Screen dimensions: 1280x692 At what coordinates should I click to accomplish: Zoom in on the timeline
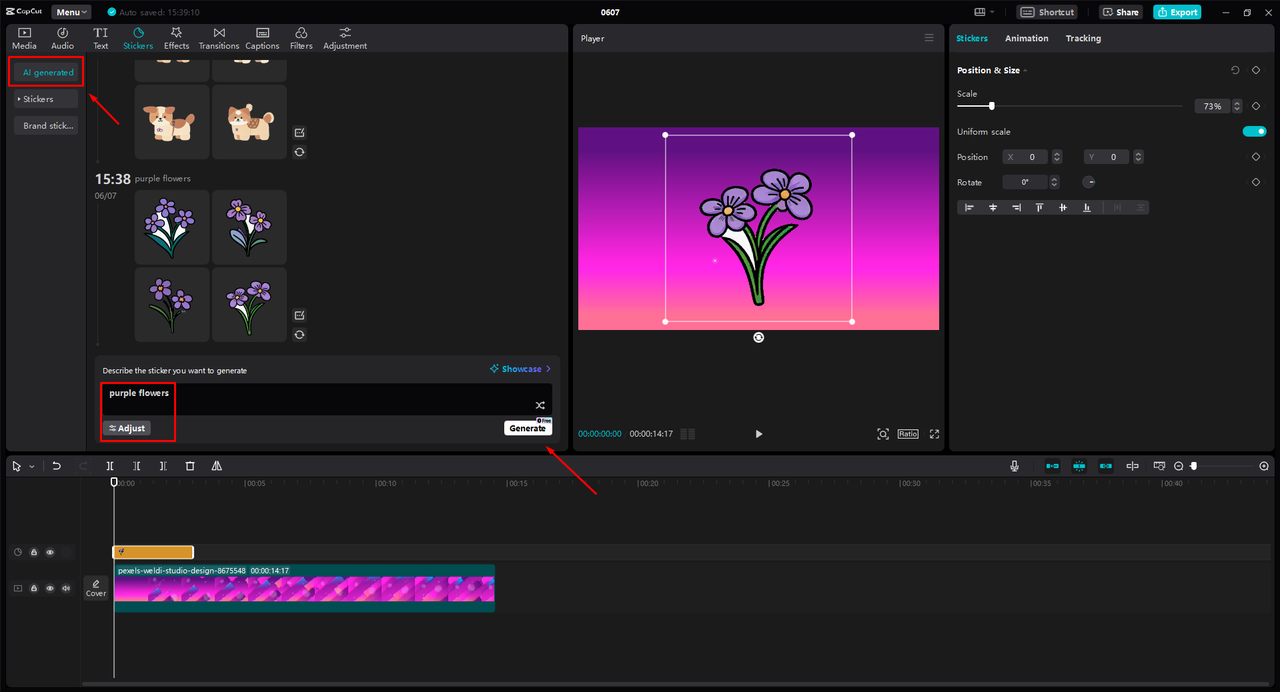[x=1264, y=466]
